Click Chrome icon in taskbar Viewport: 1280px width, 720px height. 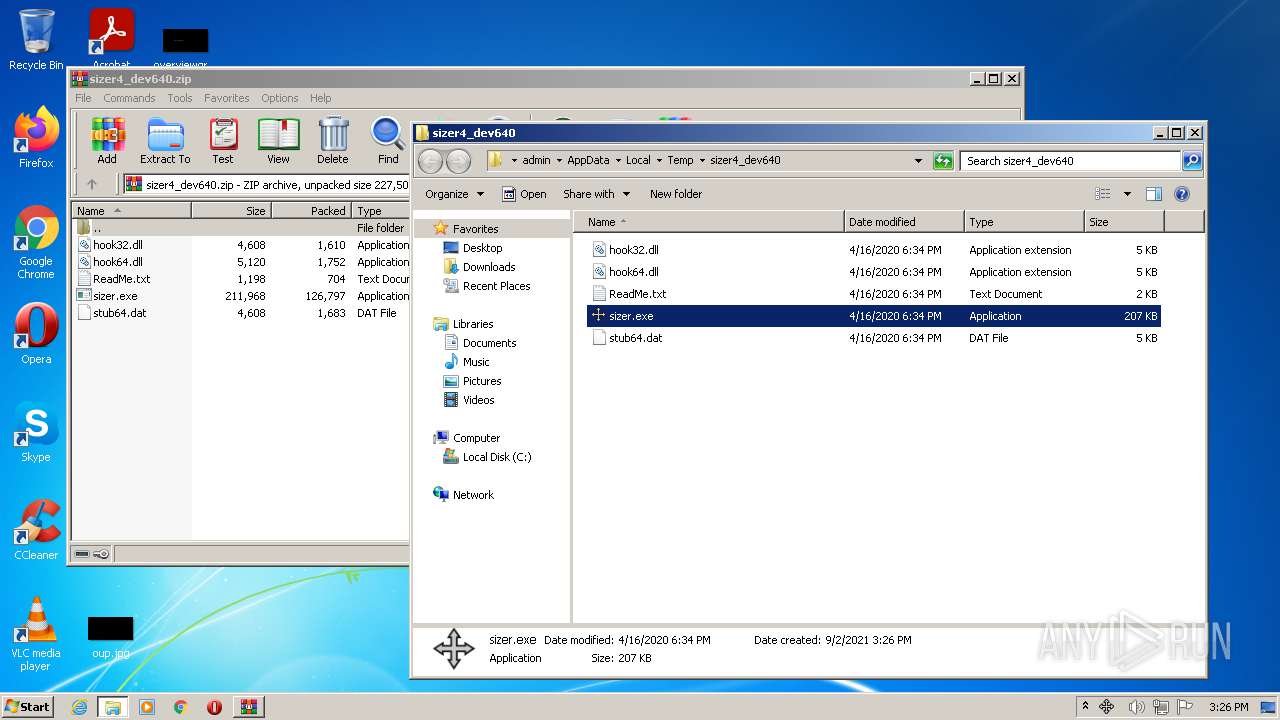(180, 707)
